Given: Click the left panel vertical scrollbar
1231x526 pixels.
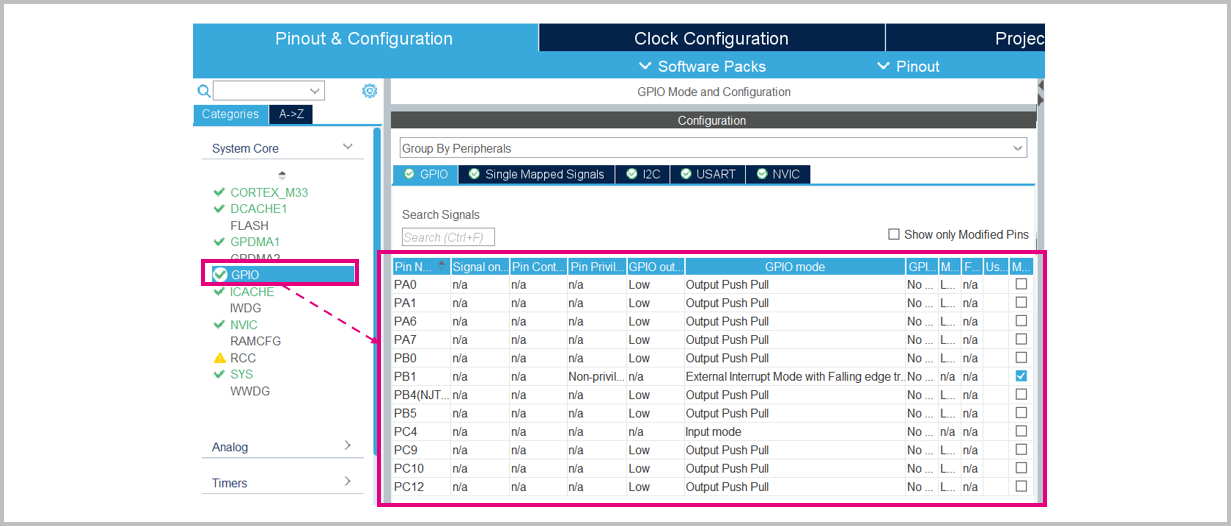Looking at the screenshot, I should 377,290.
